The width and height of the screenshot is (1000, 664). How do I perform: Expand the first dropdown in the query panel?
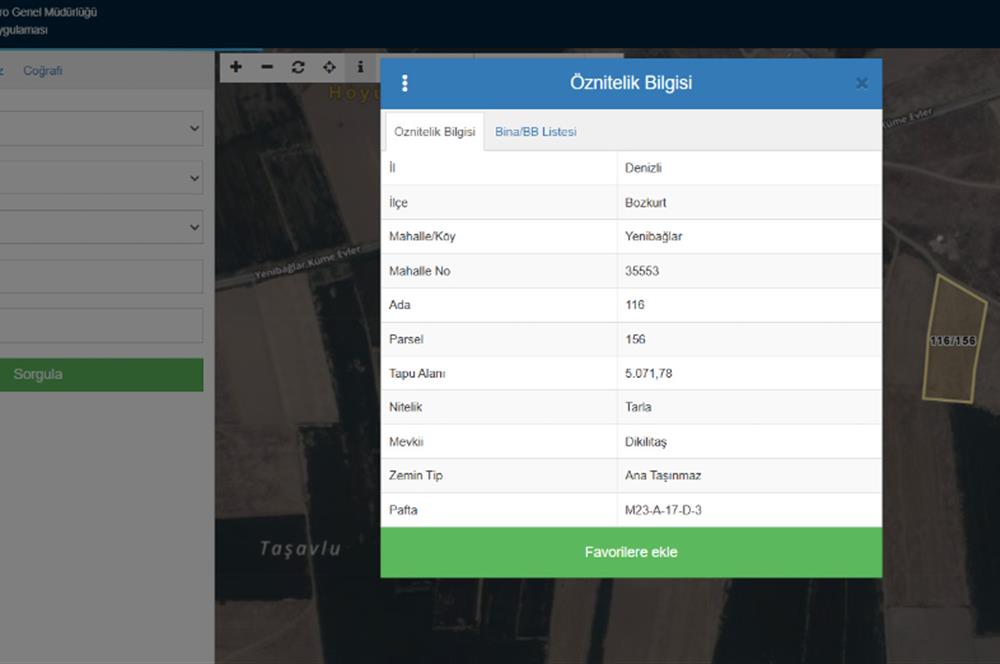(100, 128)
